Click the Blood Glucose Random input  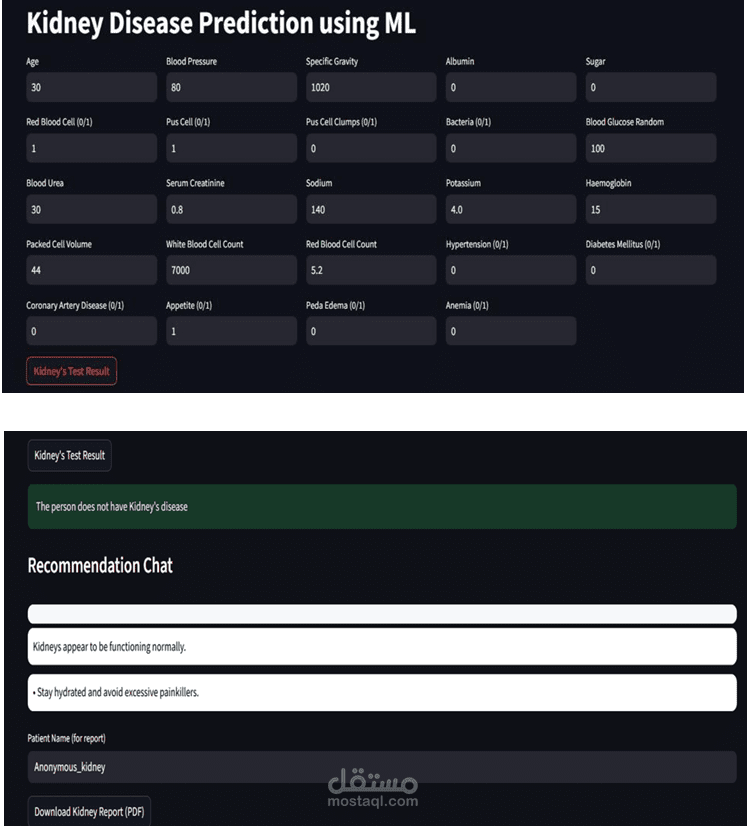[650, 148]
